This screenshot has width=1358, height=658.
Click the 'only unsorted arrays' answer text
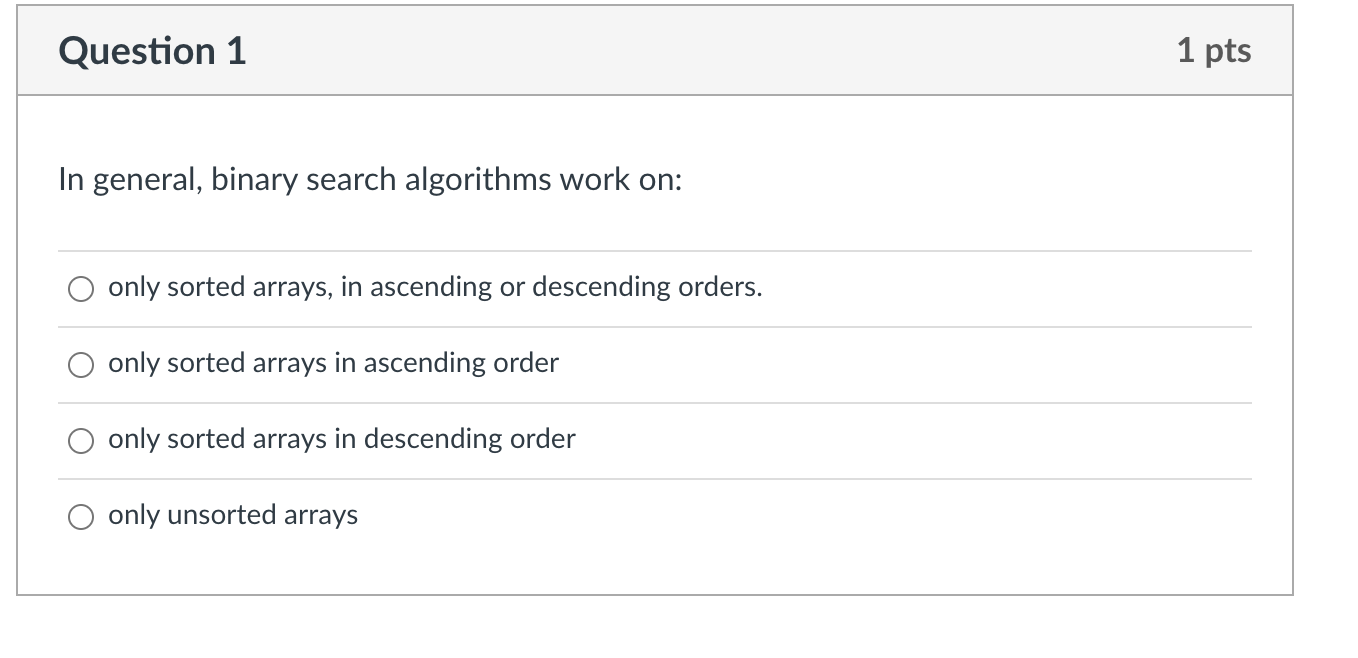[x=233, y=515]
